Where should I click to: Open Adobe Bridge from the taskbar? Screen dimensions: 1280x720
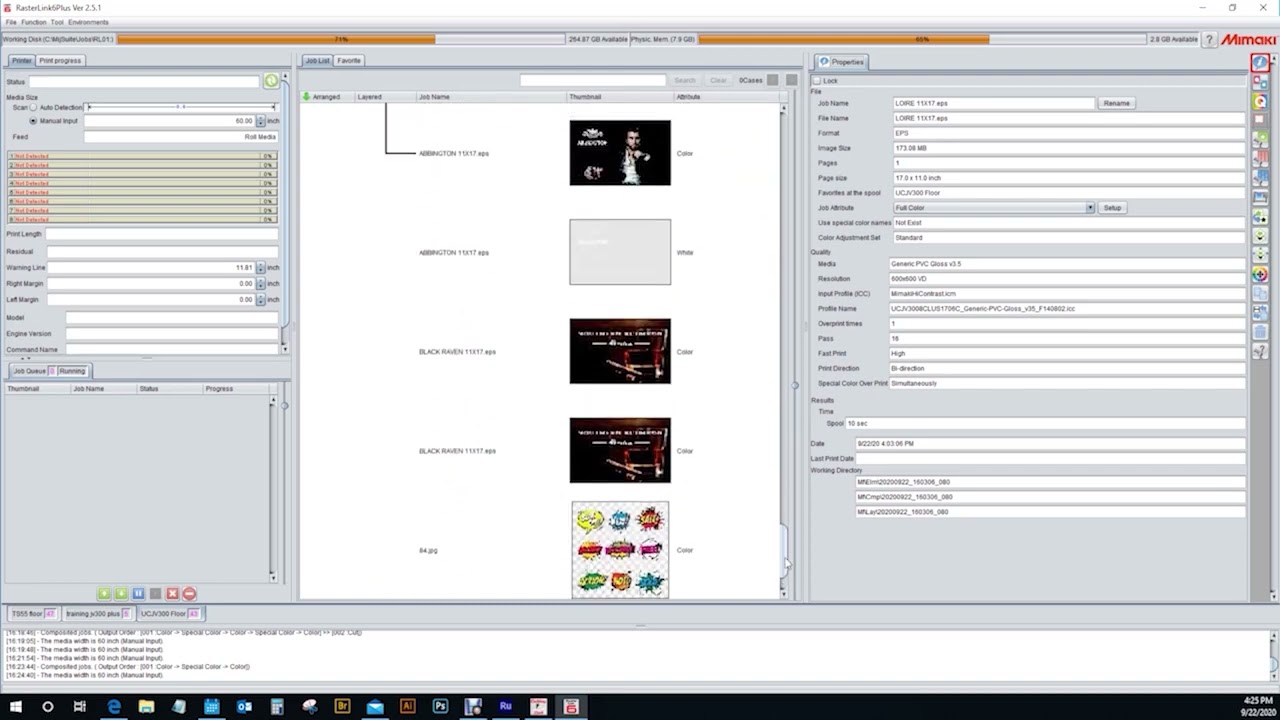pyautogui.click(x=342, y=706)
